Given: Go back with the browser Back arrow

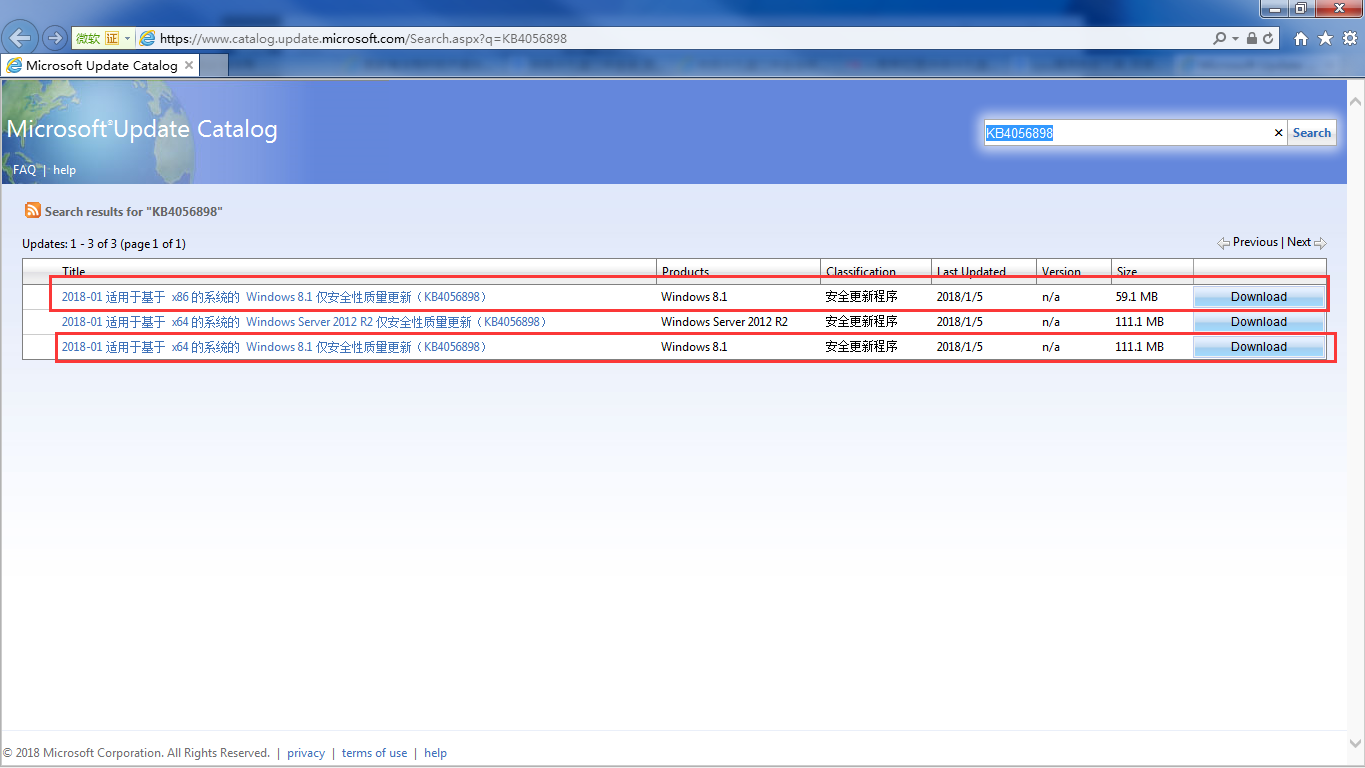Looking at the screenshot, I should [x=19, y=38].
